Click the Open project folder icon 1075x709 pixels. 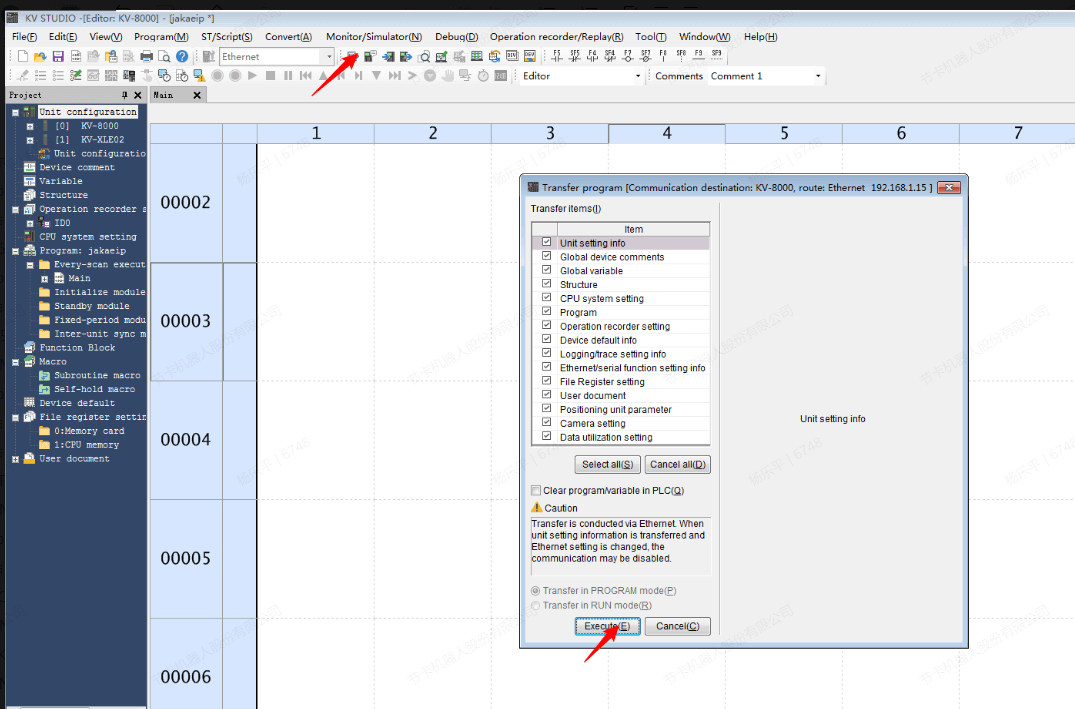40,57
